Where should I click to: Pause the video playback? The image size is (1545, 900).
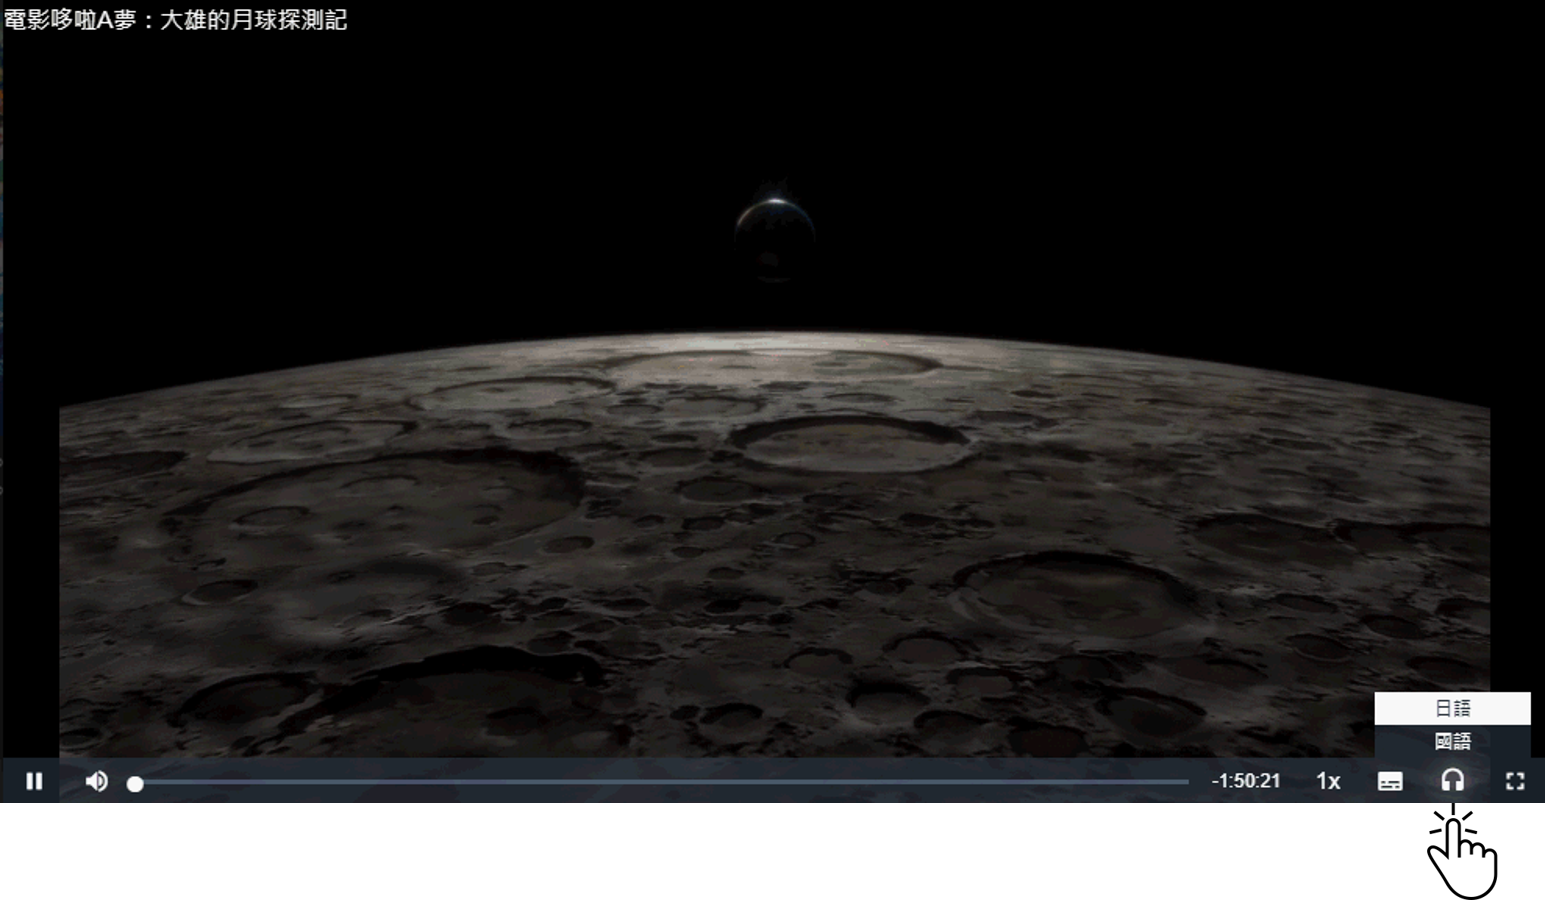click(34, 781)
